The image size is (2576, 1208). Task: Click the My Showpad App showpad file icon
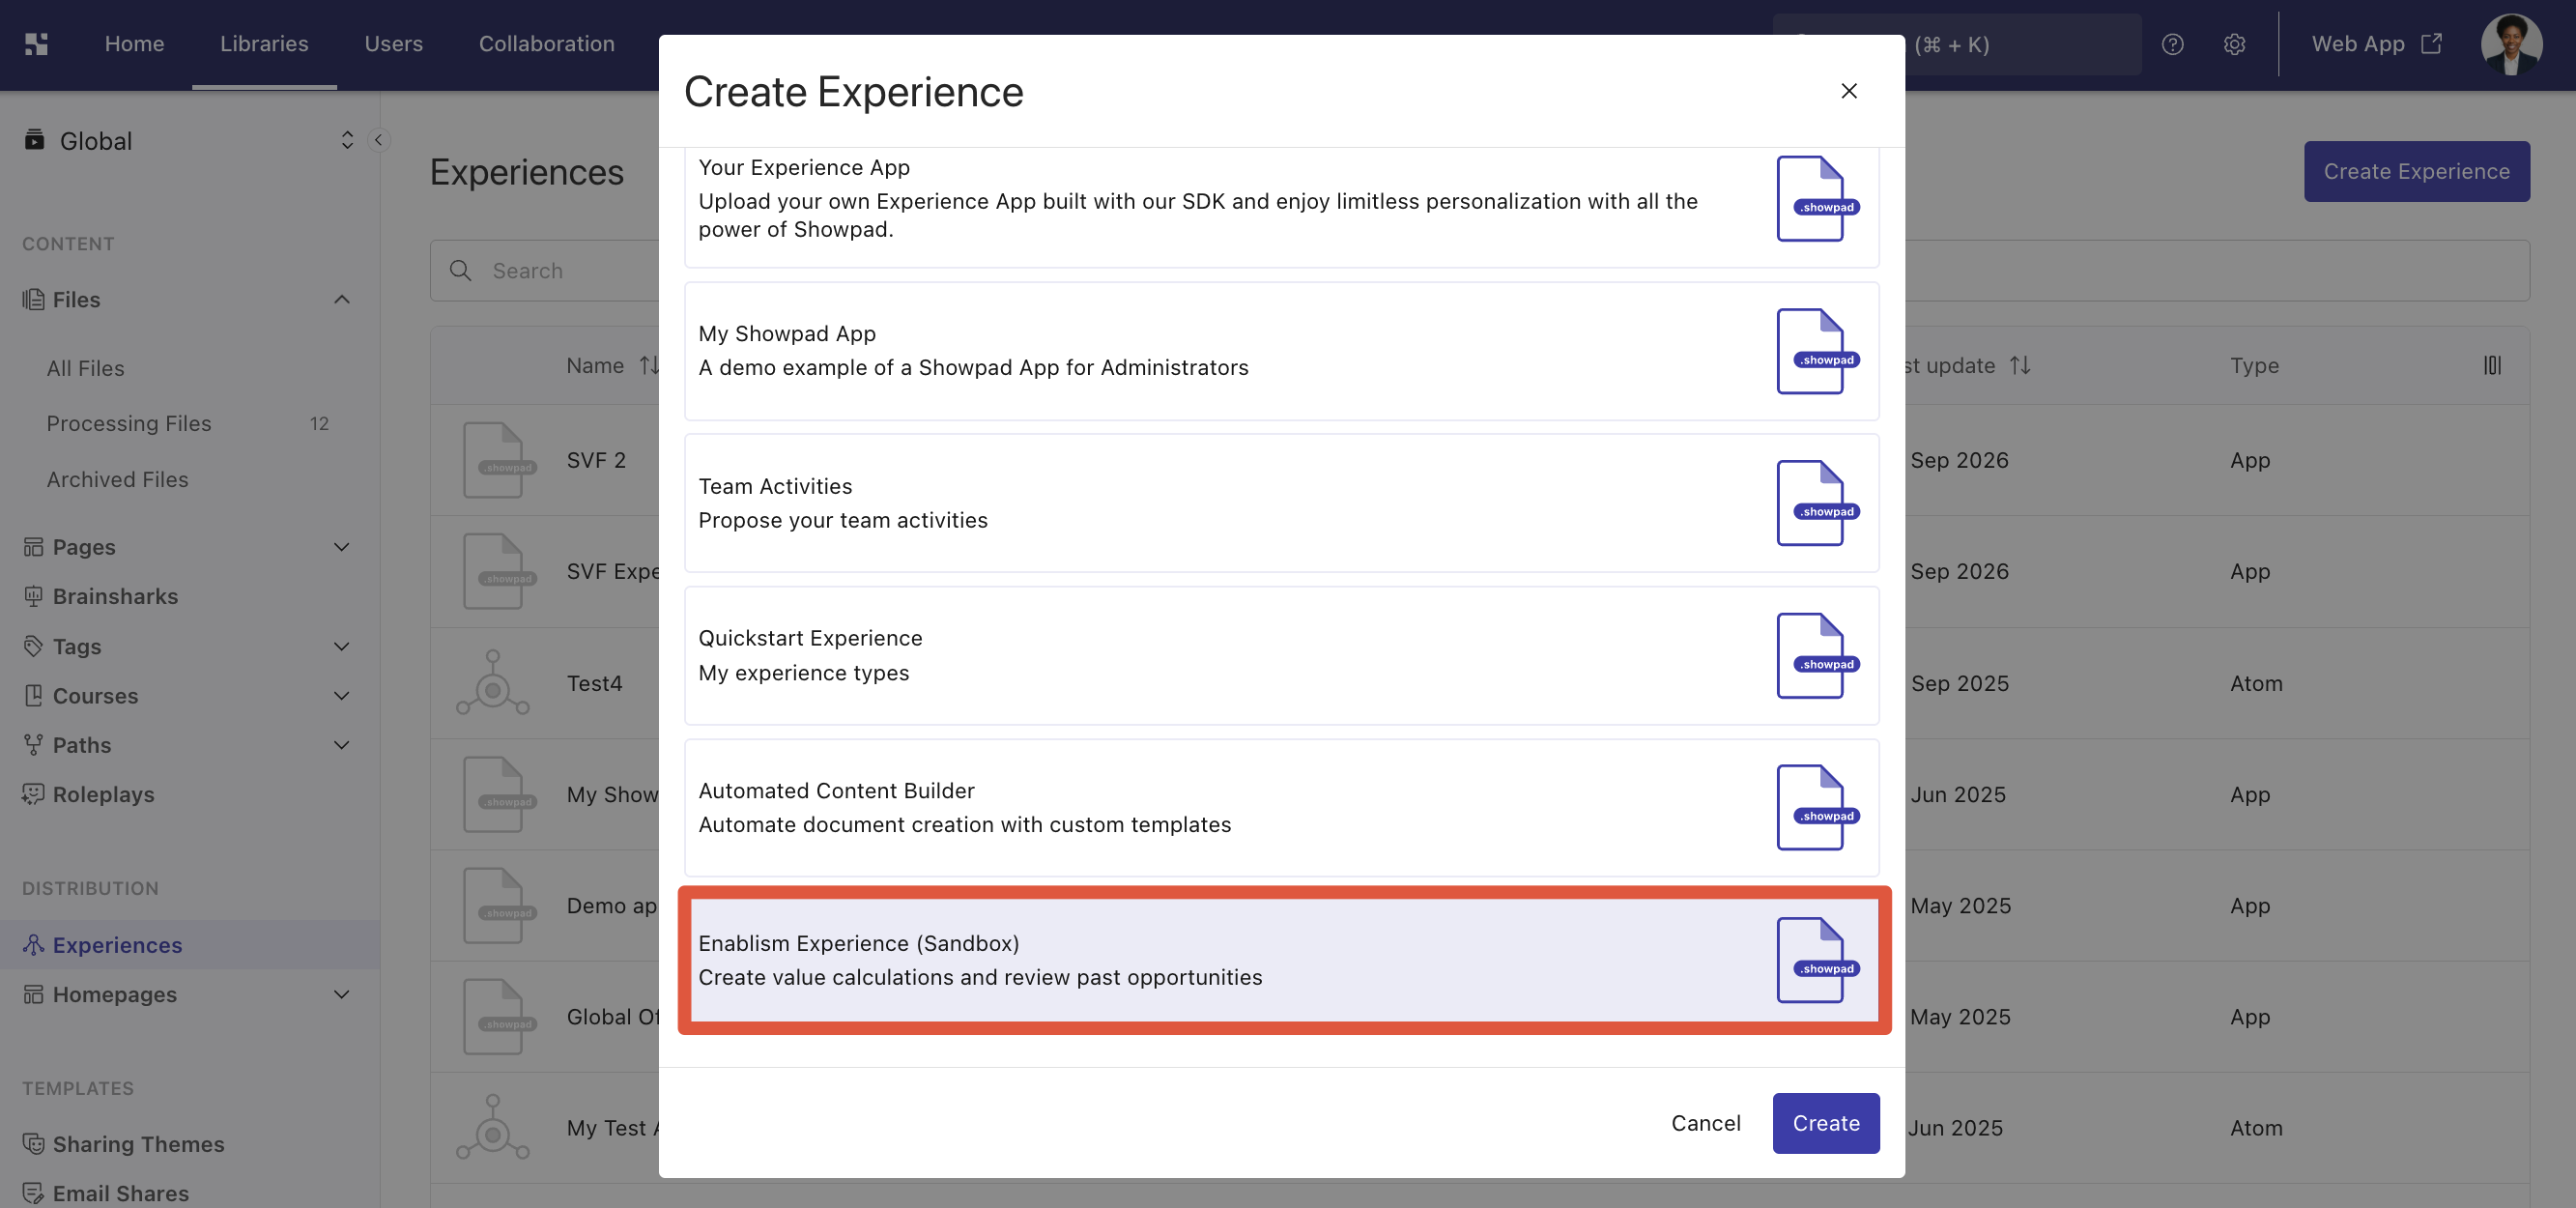coord(1817,351)
